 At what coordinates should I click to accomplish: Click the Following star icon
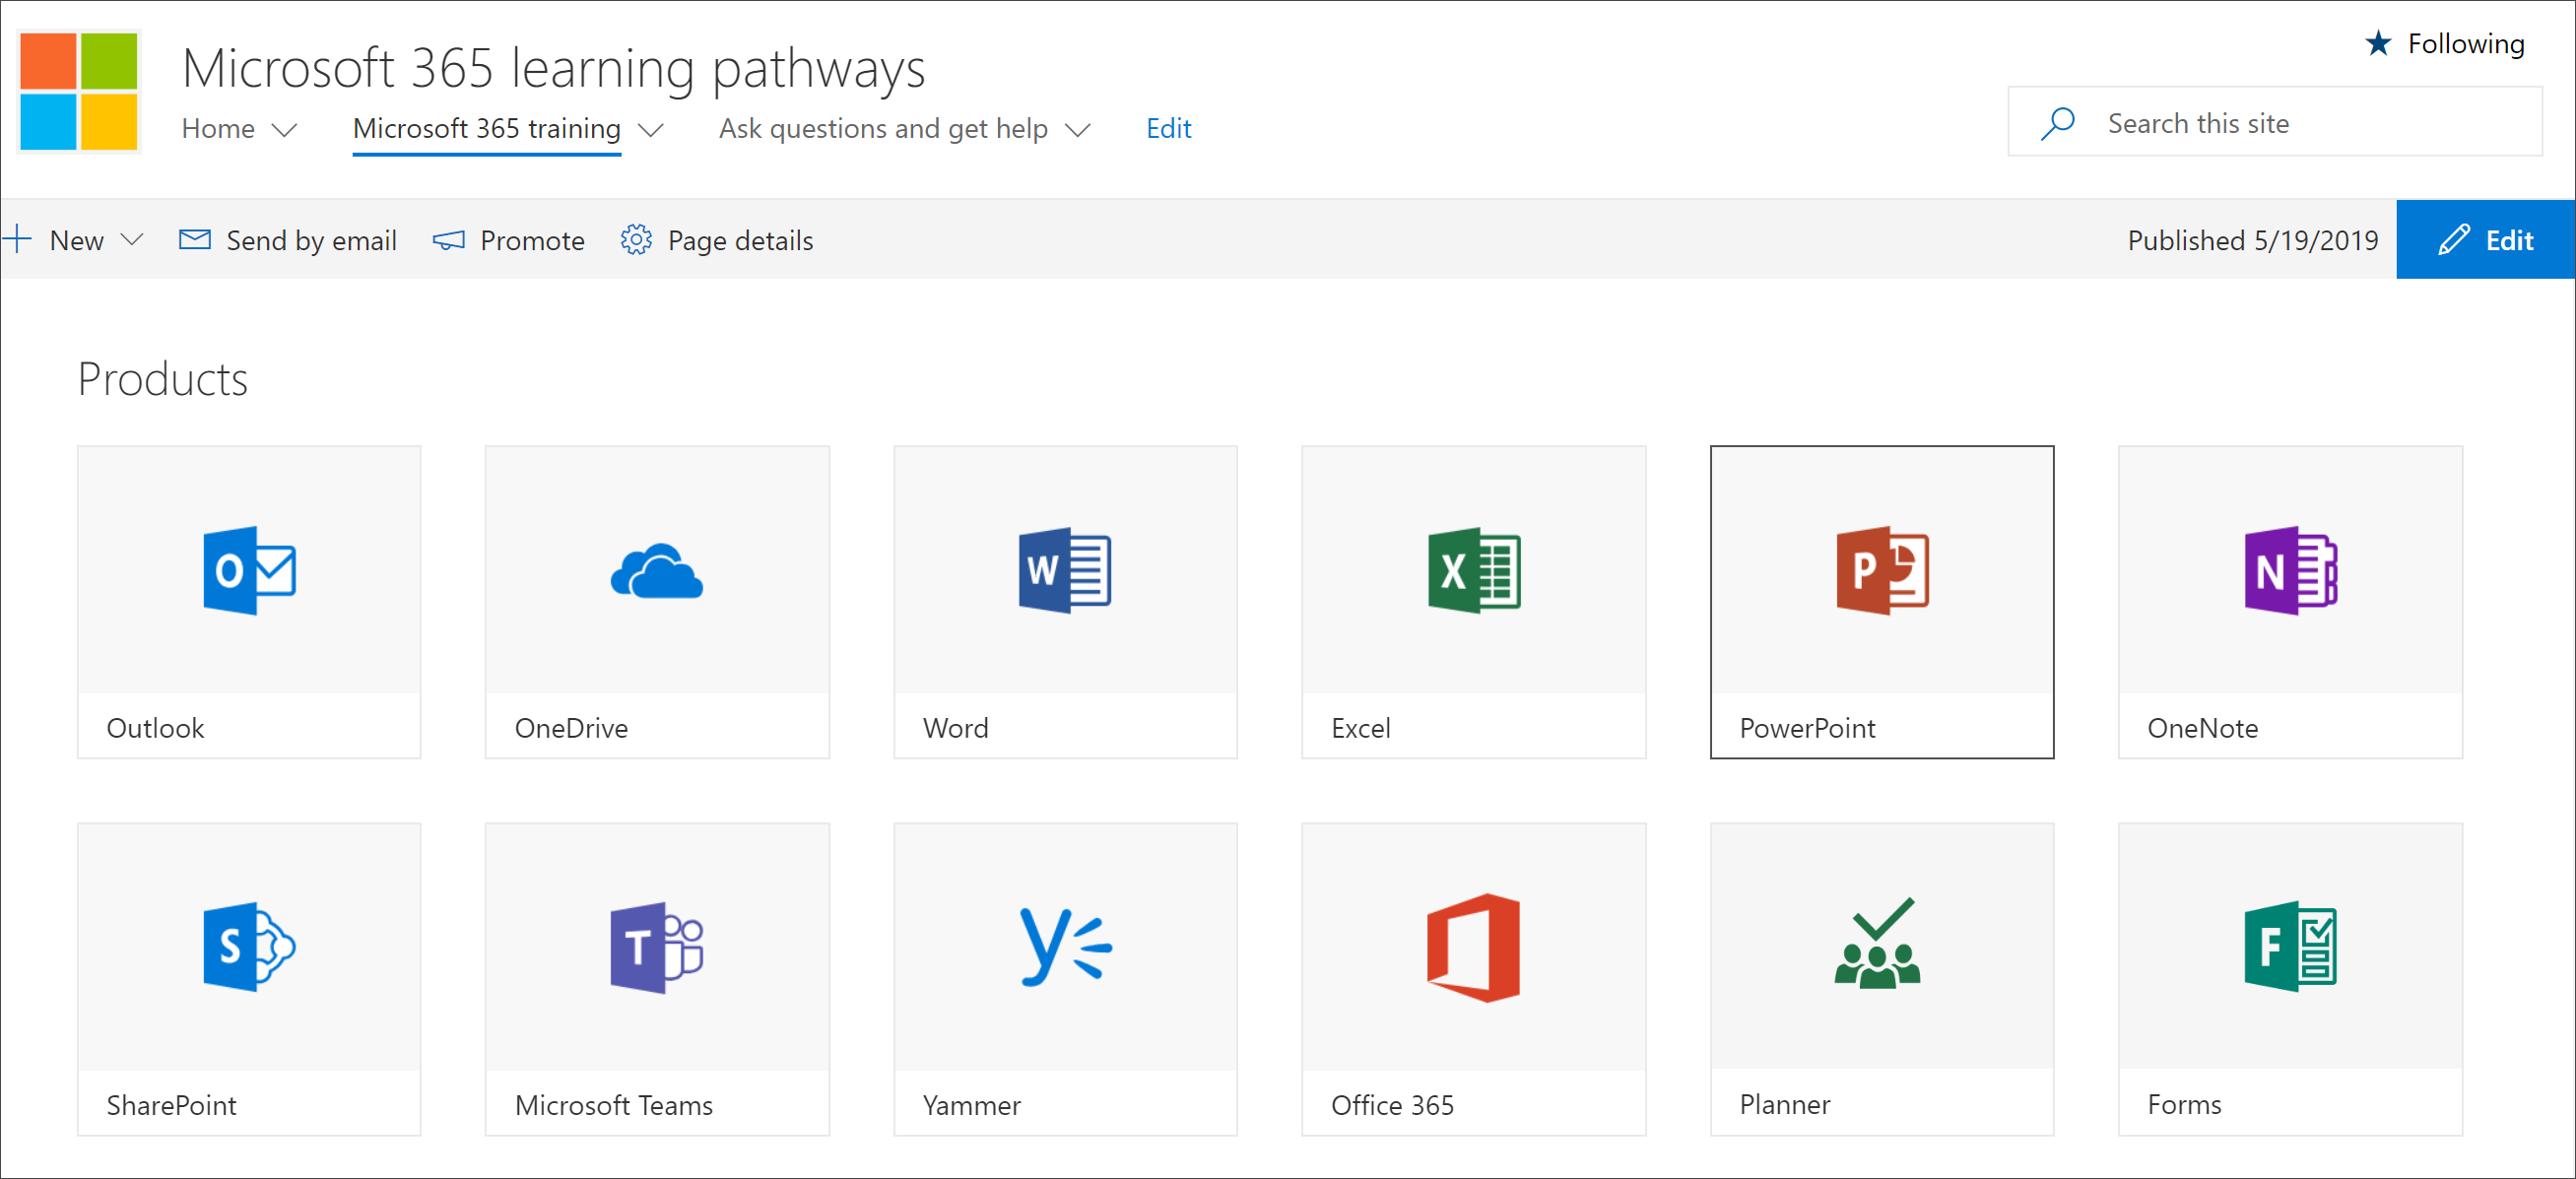(2378, 43)
